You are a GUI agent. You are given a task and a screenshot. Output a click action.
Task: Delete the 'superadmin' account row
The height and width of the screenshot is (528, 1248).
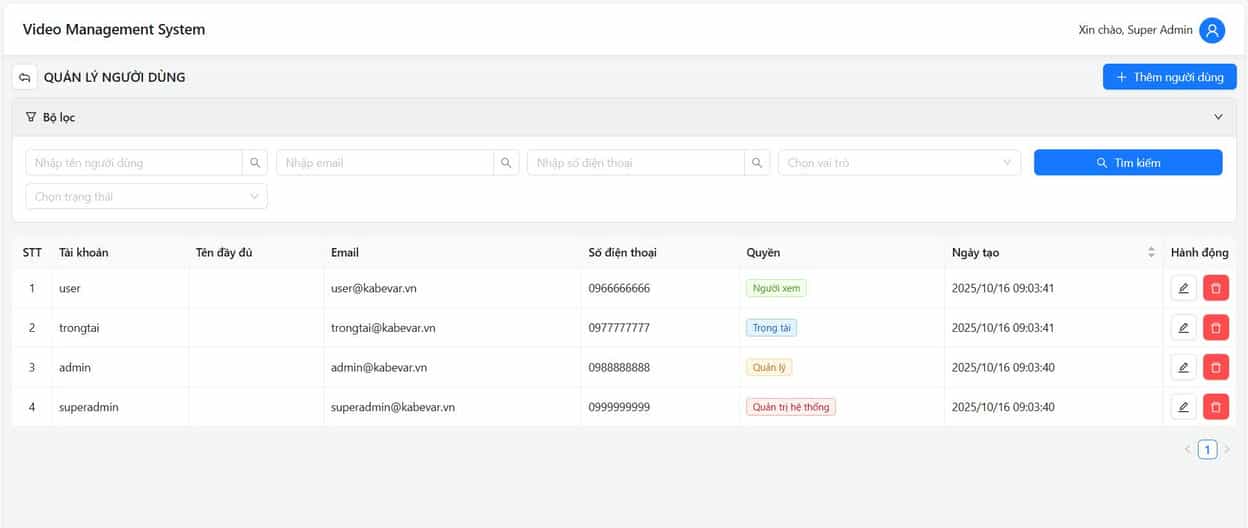point(1215,407)
